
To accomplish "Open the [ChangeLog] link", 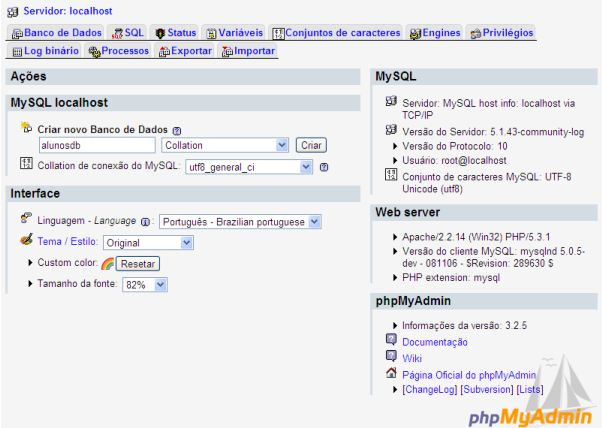I will 430,390.
